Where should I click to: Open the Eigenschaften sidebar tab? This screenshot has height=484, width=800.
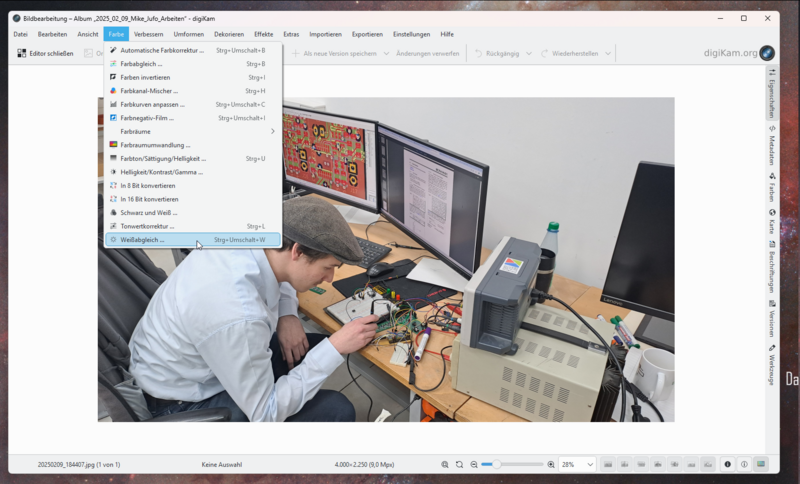(x=772, y=94)
